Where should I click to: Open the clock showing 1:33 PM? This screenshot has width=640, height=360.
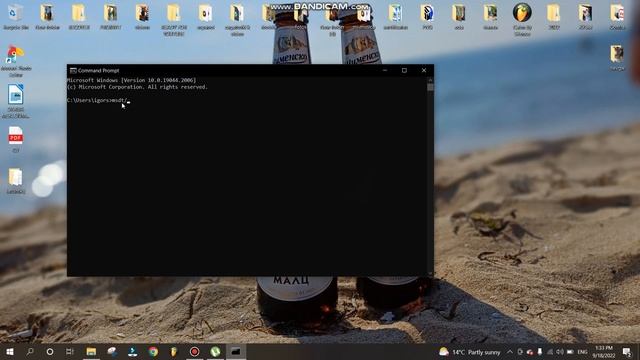604,352
